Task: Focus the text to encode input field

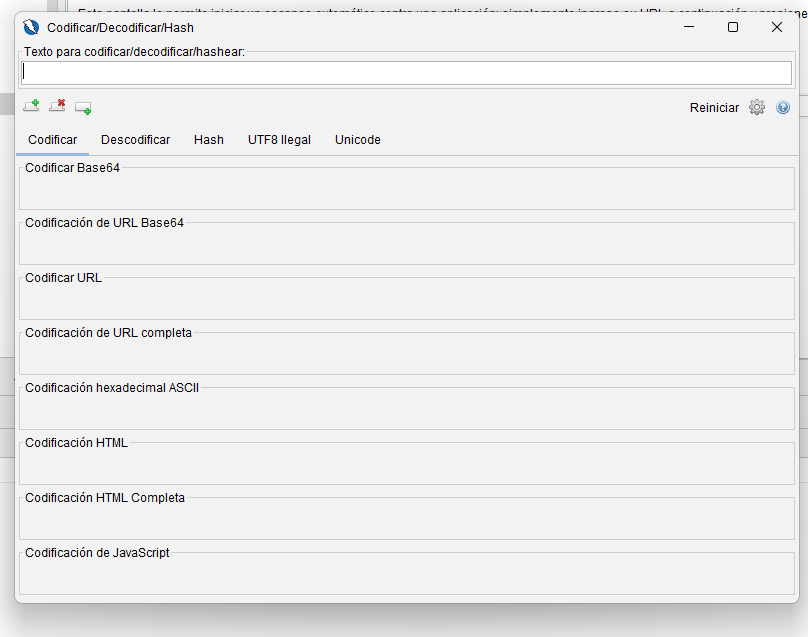Action: pos(406,73)
